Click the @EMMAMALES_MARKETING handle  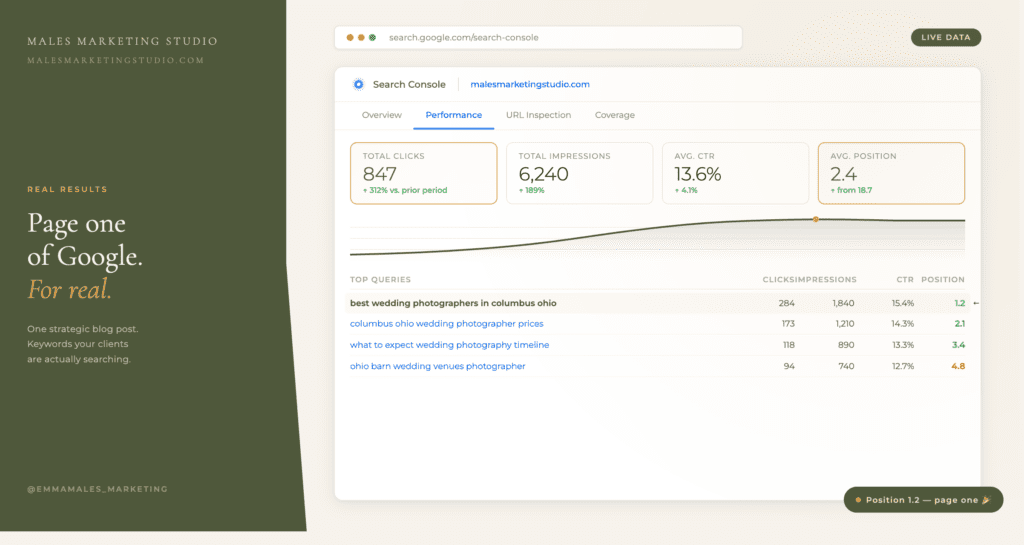coord(97,489)
